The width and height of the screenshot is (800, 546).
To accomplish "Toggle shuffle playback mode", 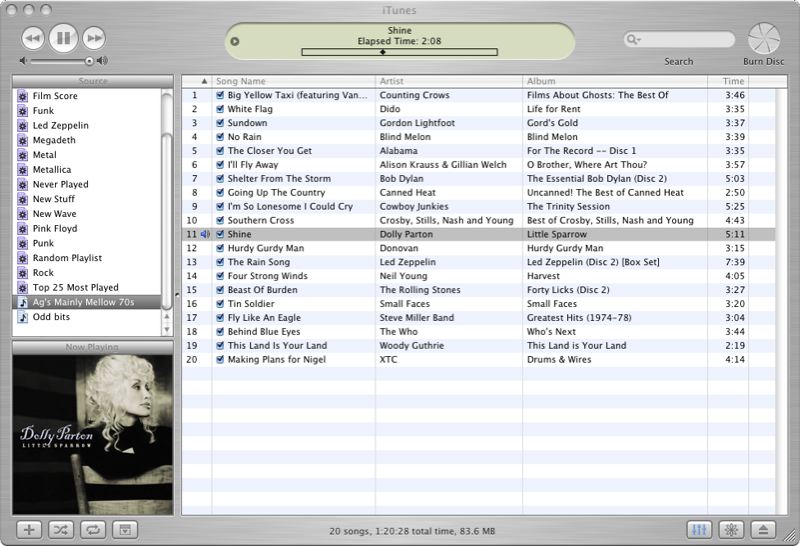I will (x=61, y=530).
